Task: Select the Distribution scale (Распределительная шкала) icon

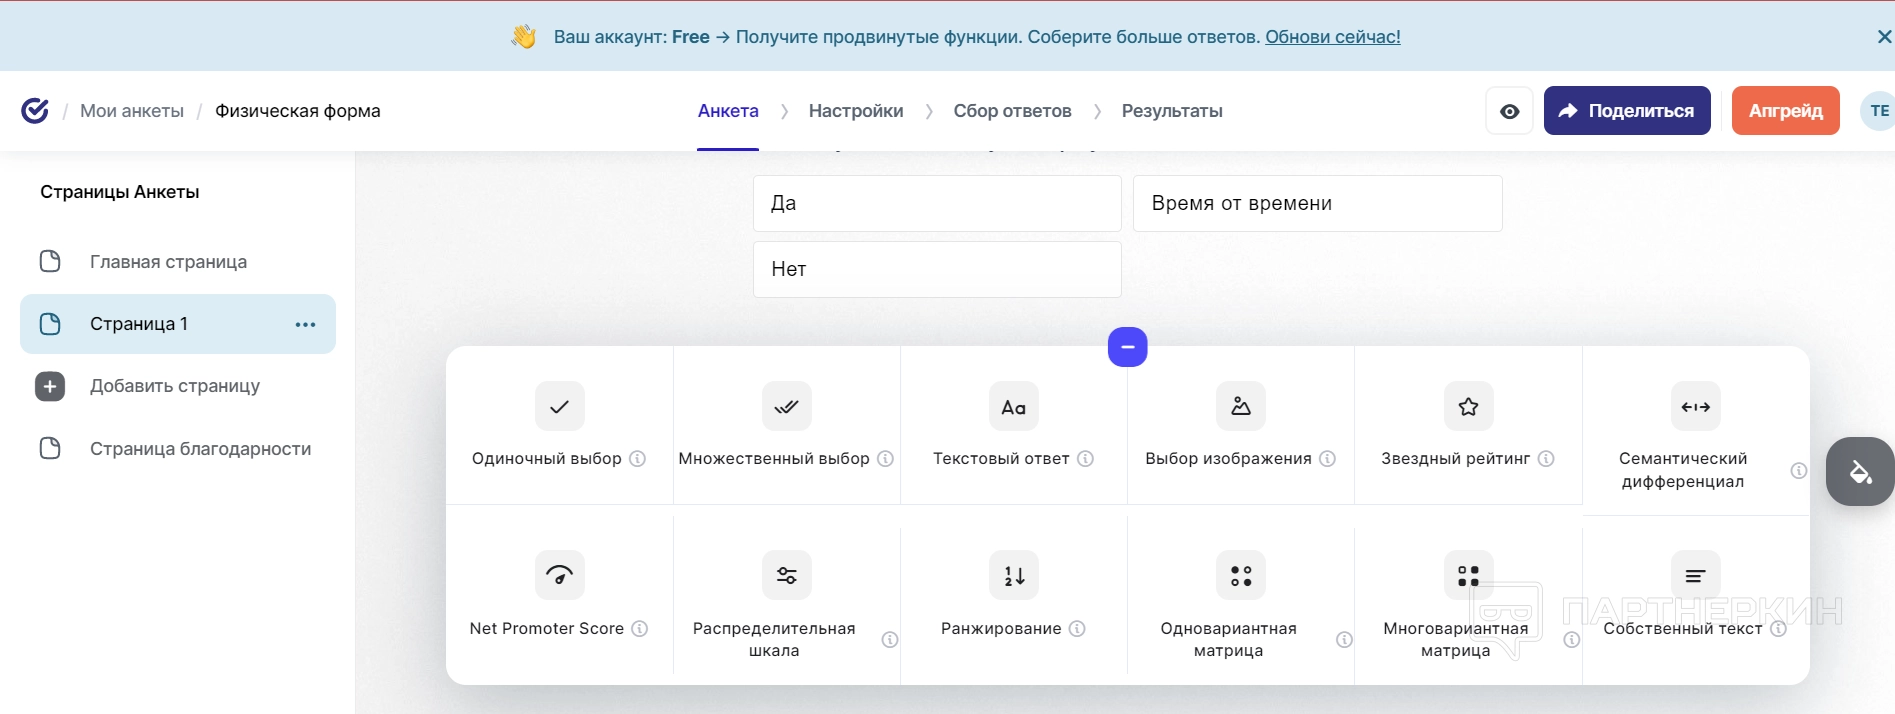Action: click(x=786, y=576)
